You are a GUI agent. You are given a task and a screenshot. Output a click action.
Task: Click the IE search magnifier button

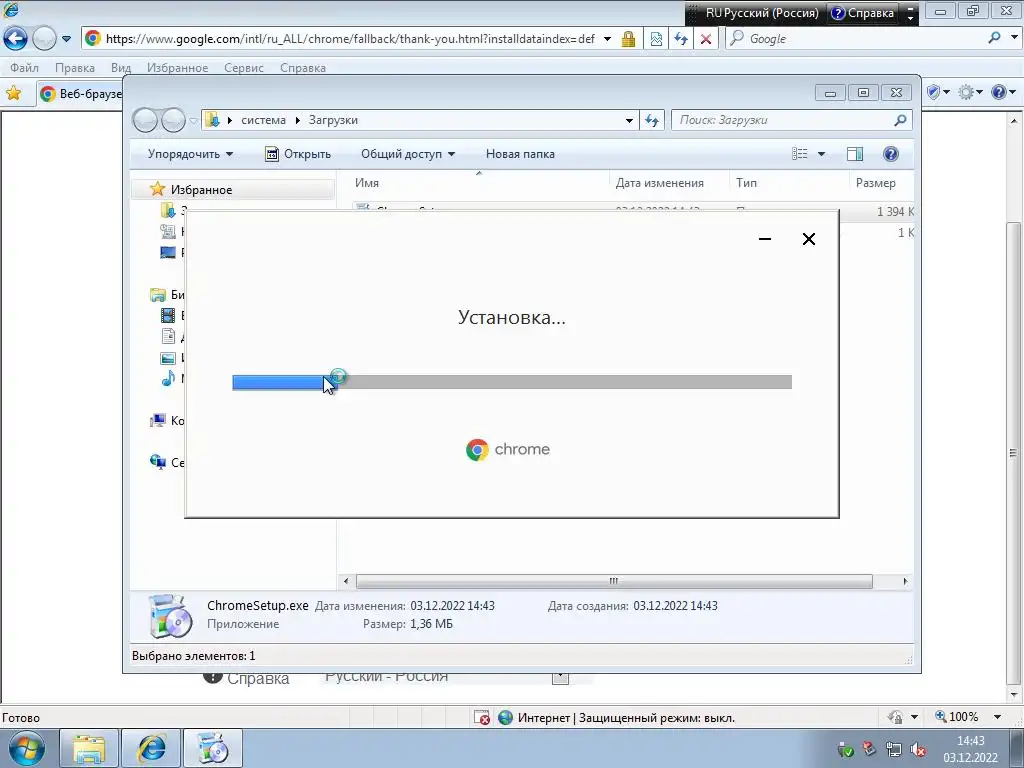(994, 39)
